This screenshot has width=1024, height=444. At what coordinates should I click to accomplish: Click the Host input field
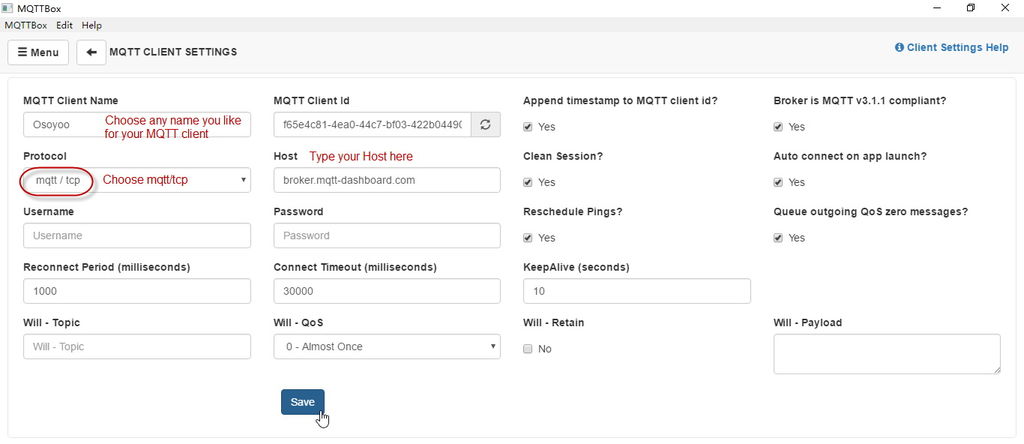[386, 180]
